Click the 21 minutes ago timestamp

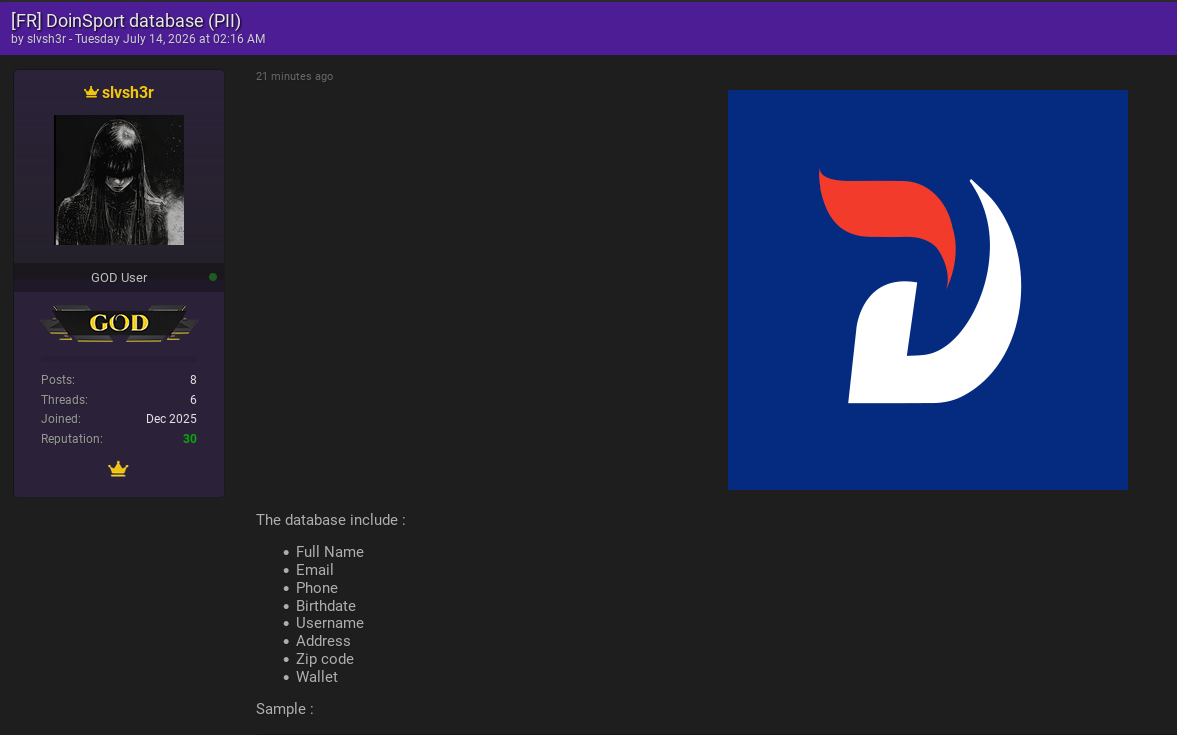(x=294, y=77)
